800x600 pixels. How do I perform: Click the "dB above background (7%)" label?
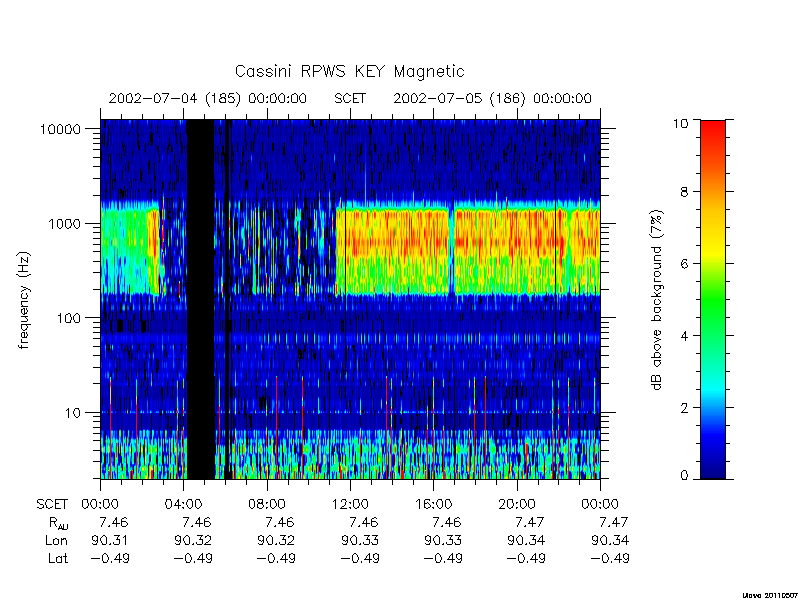[x=658, y=301]
